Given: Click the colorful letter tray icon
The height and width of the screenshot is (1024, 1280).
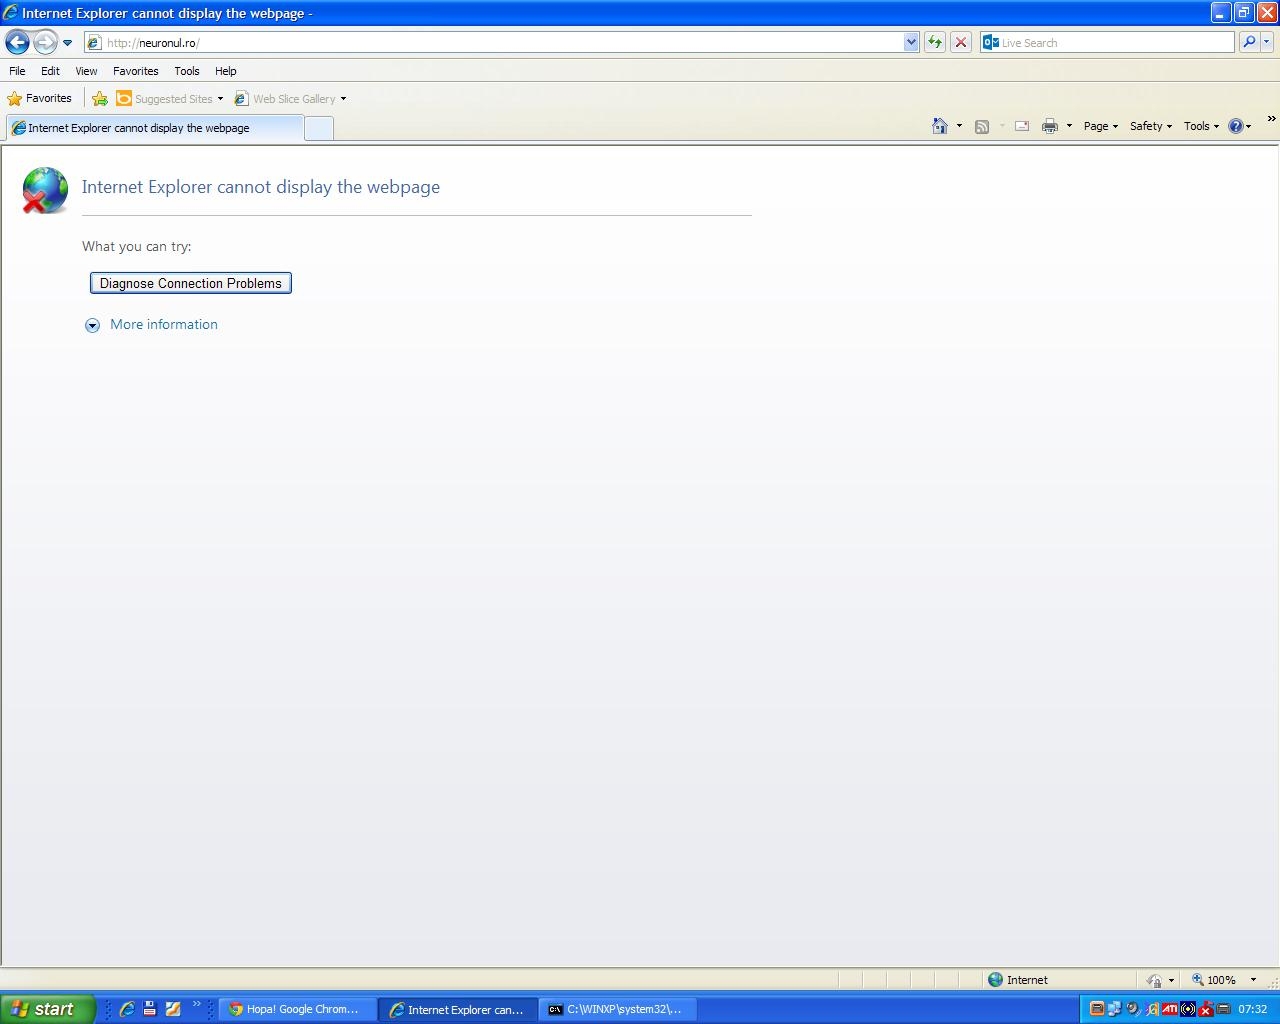Looking at the screenshot, I should 1151,1009.
